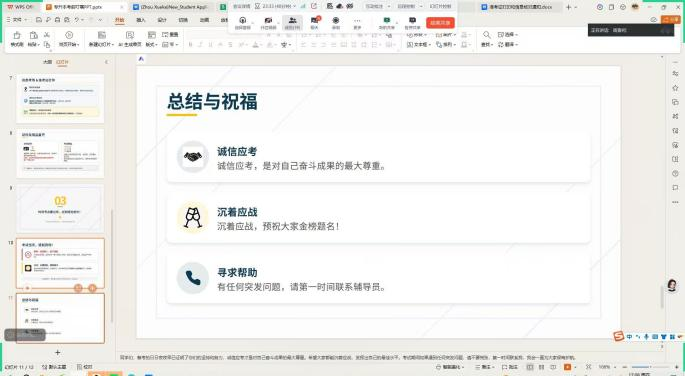Screen dimensions: 685x376
Task: Open the Layout dropdown
Action: pos(152,45)
